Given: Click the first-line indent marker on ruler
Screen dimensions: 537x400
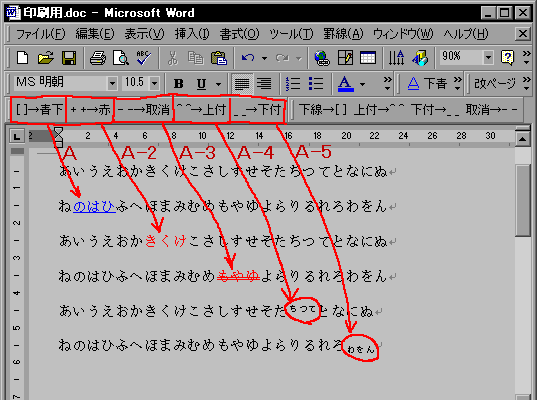Looking at the screenshot, I should click(59, 131).
